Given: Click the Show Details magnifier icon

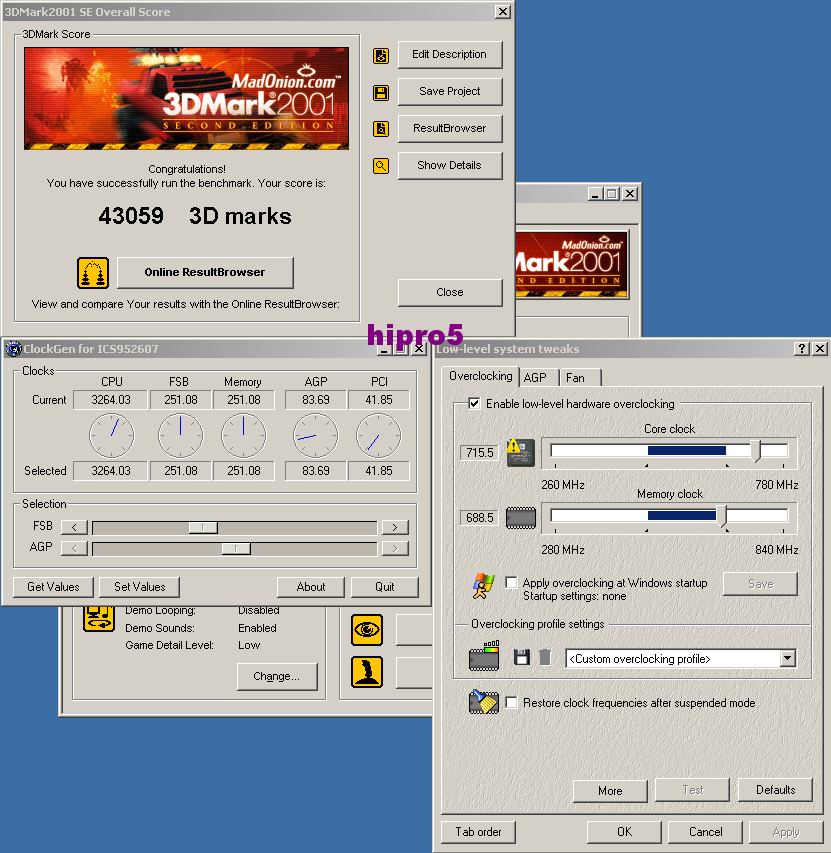Looking at the screenshot, I should coord(381,166).
